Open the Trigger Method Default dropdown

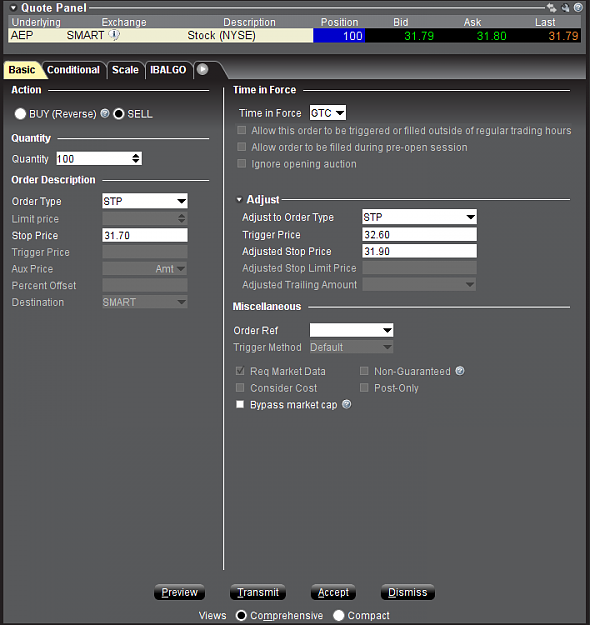click(x=351, y=347)
